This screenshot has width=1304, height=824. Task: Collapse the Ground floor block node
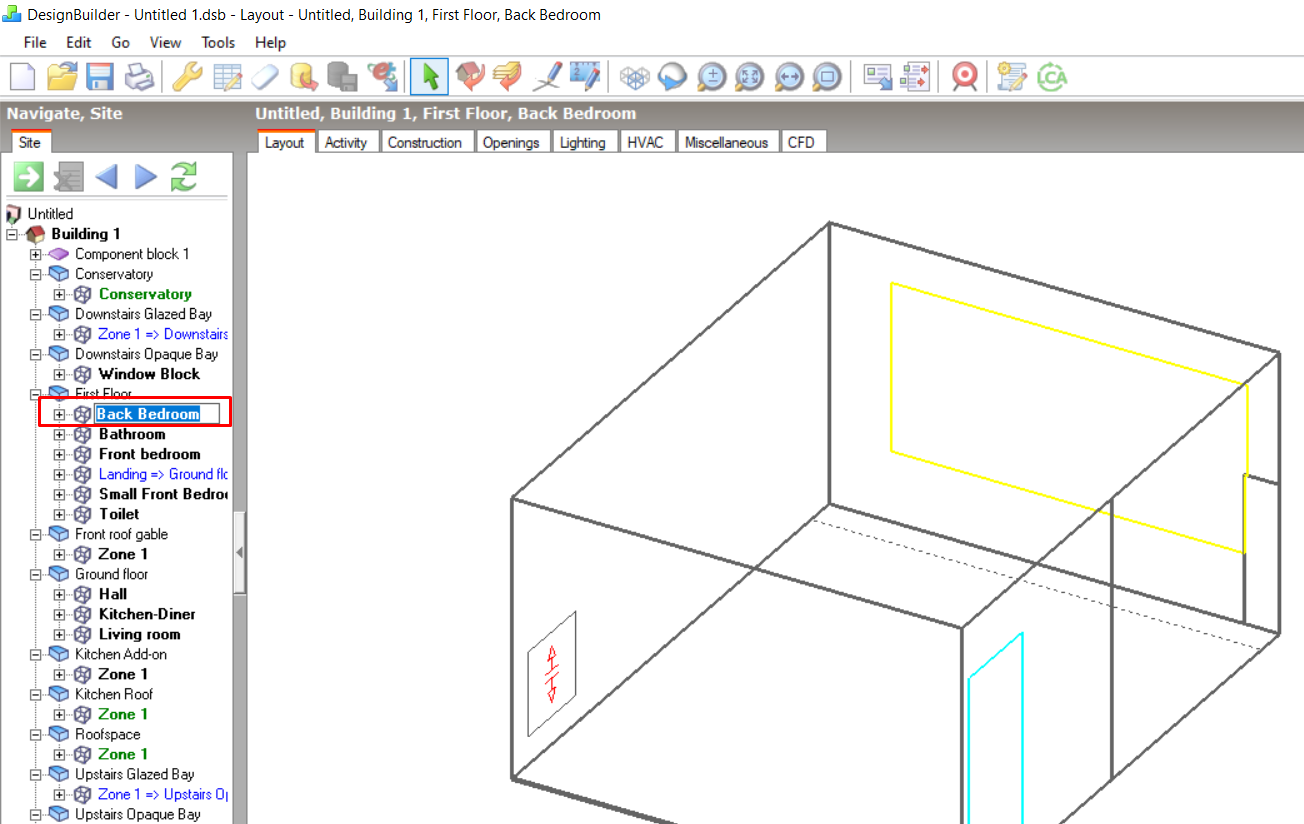[x=36, y=574]
